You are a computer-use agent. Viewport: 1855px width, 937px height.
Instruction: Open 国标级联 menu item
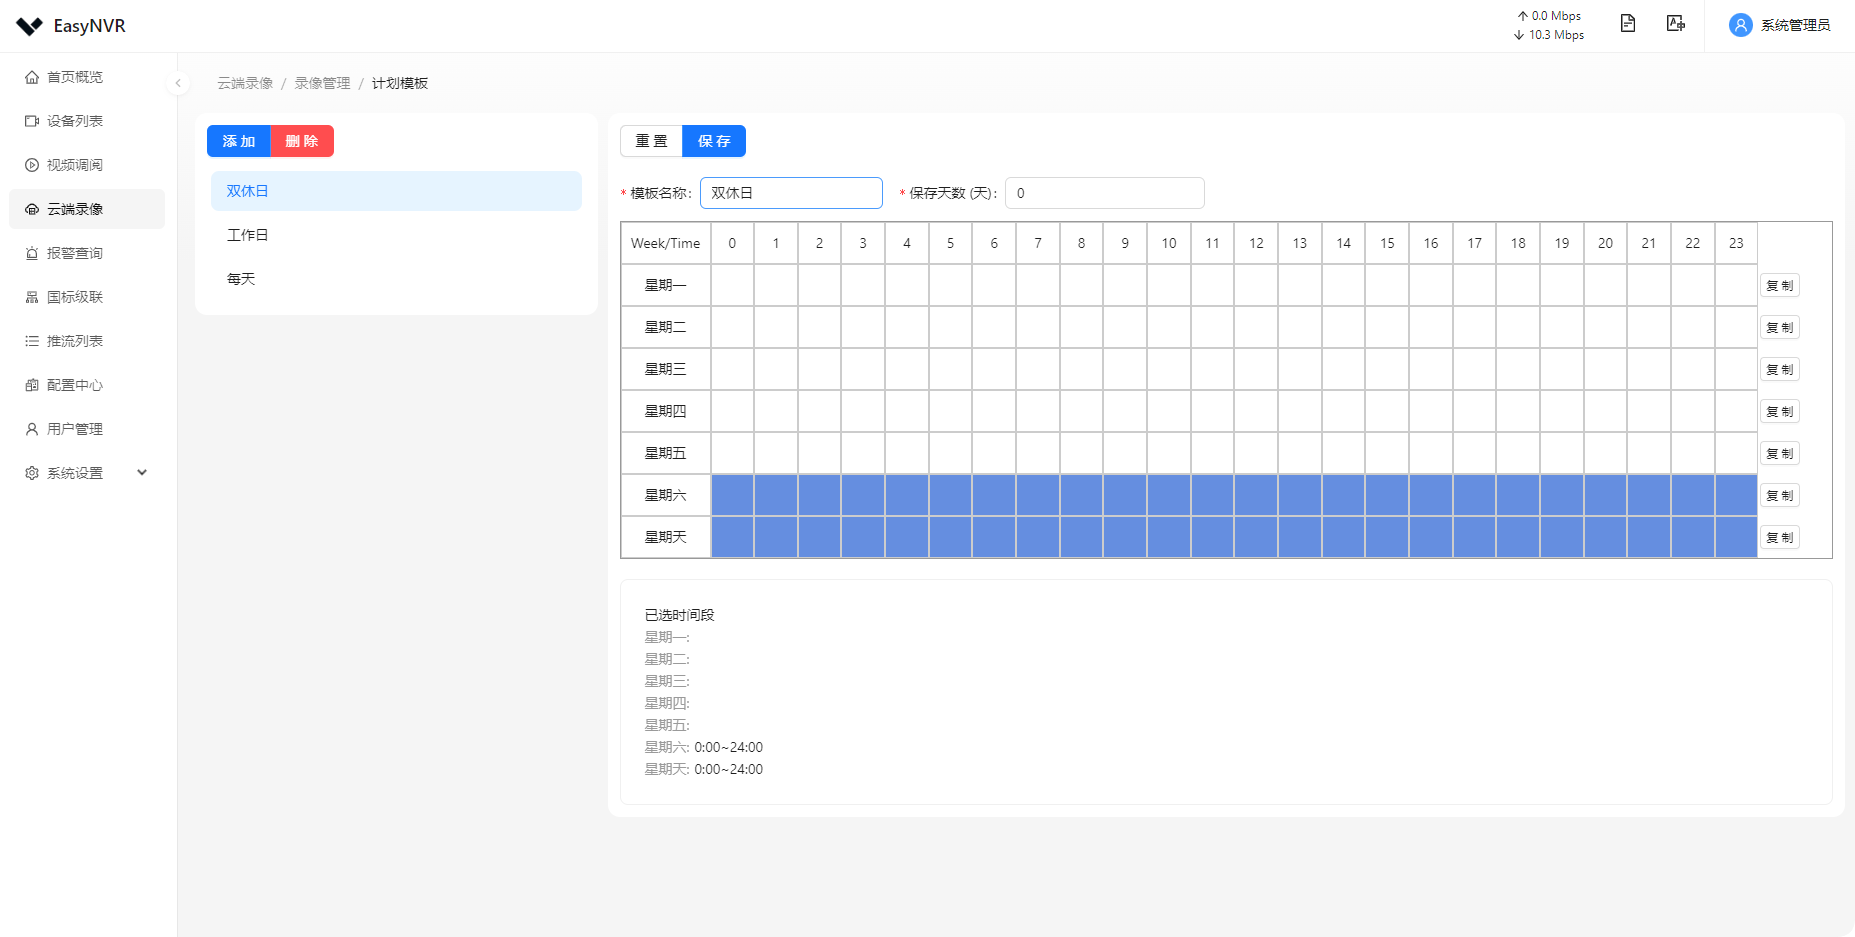click(x=87, y=297)
